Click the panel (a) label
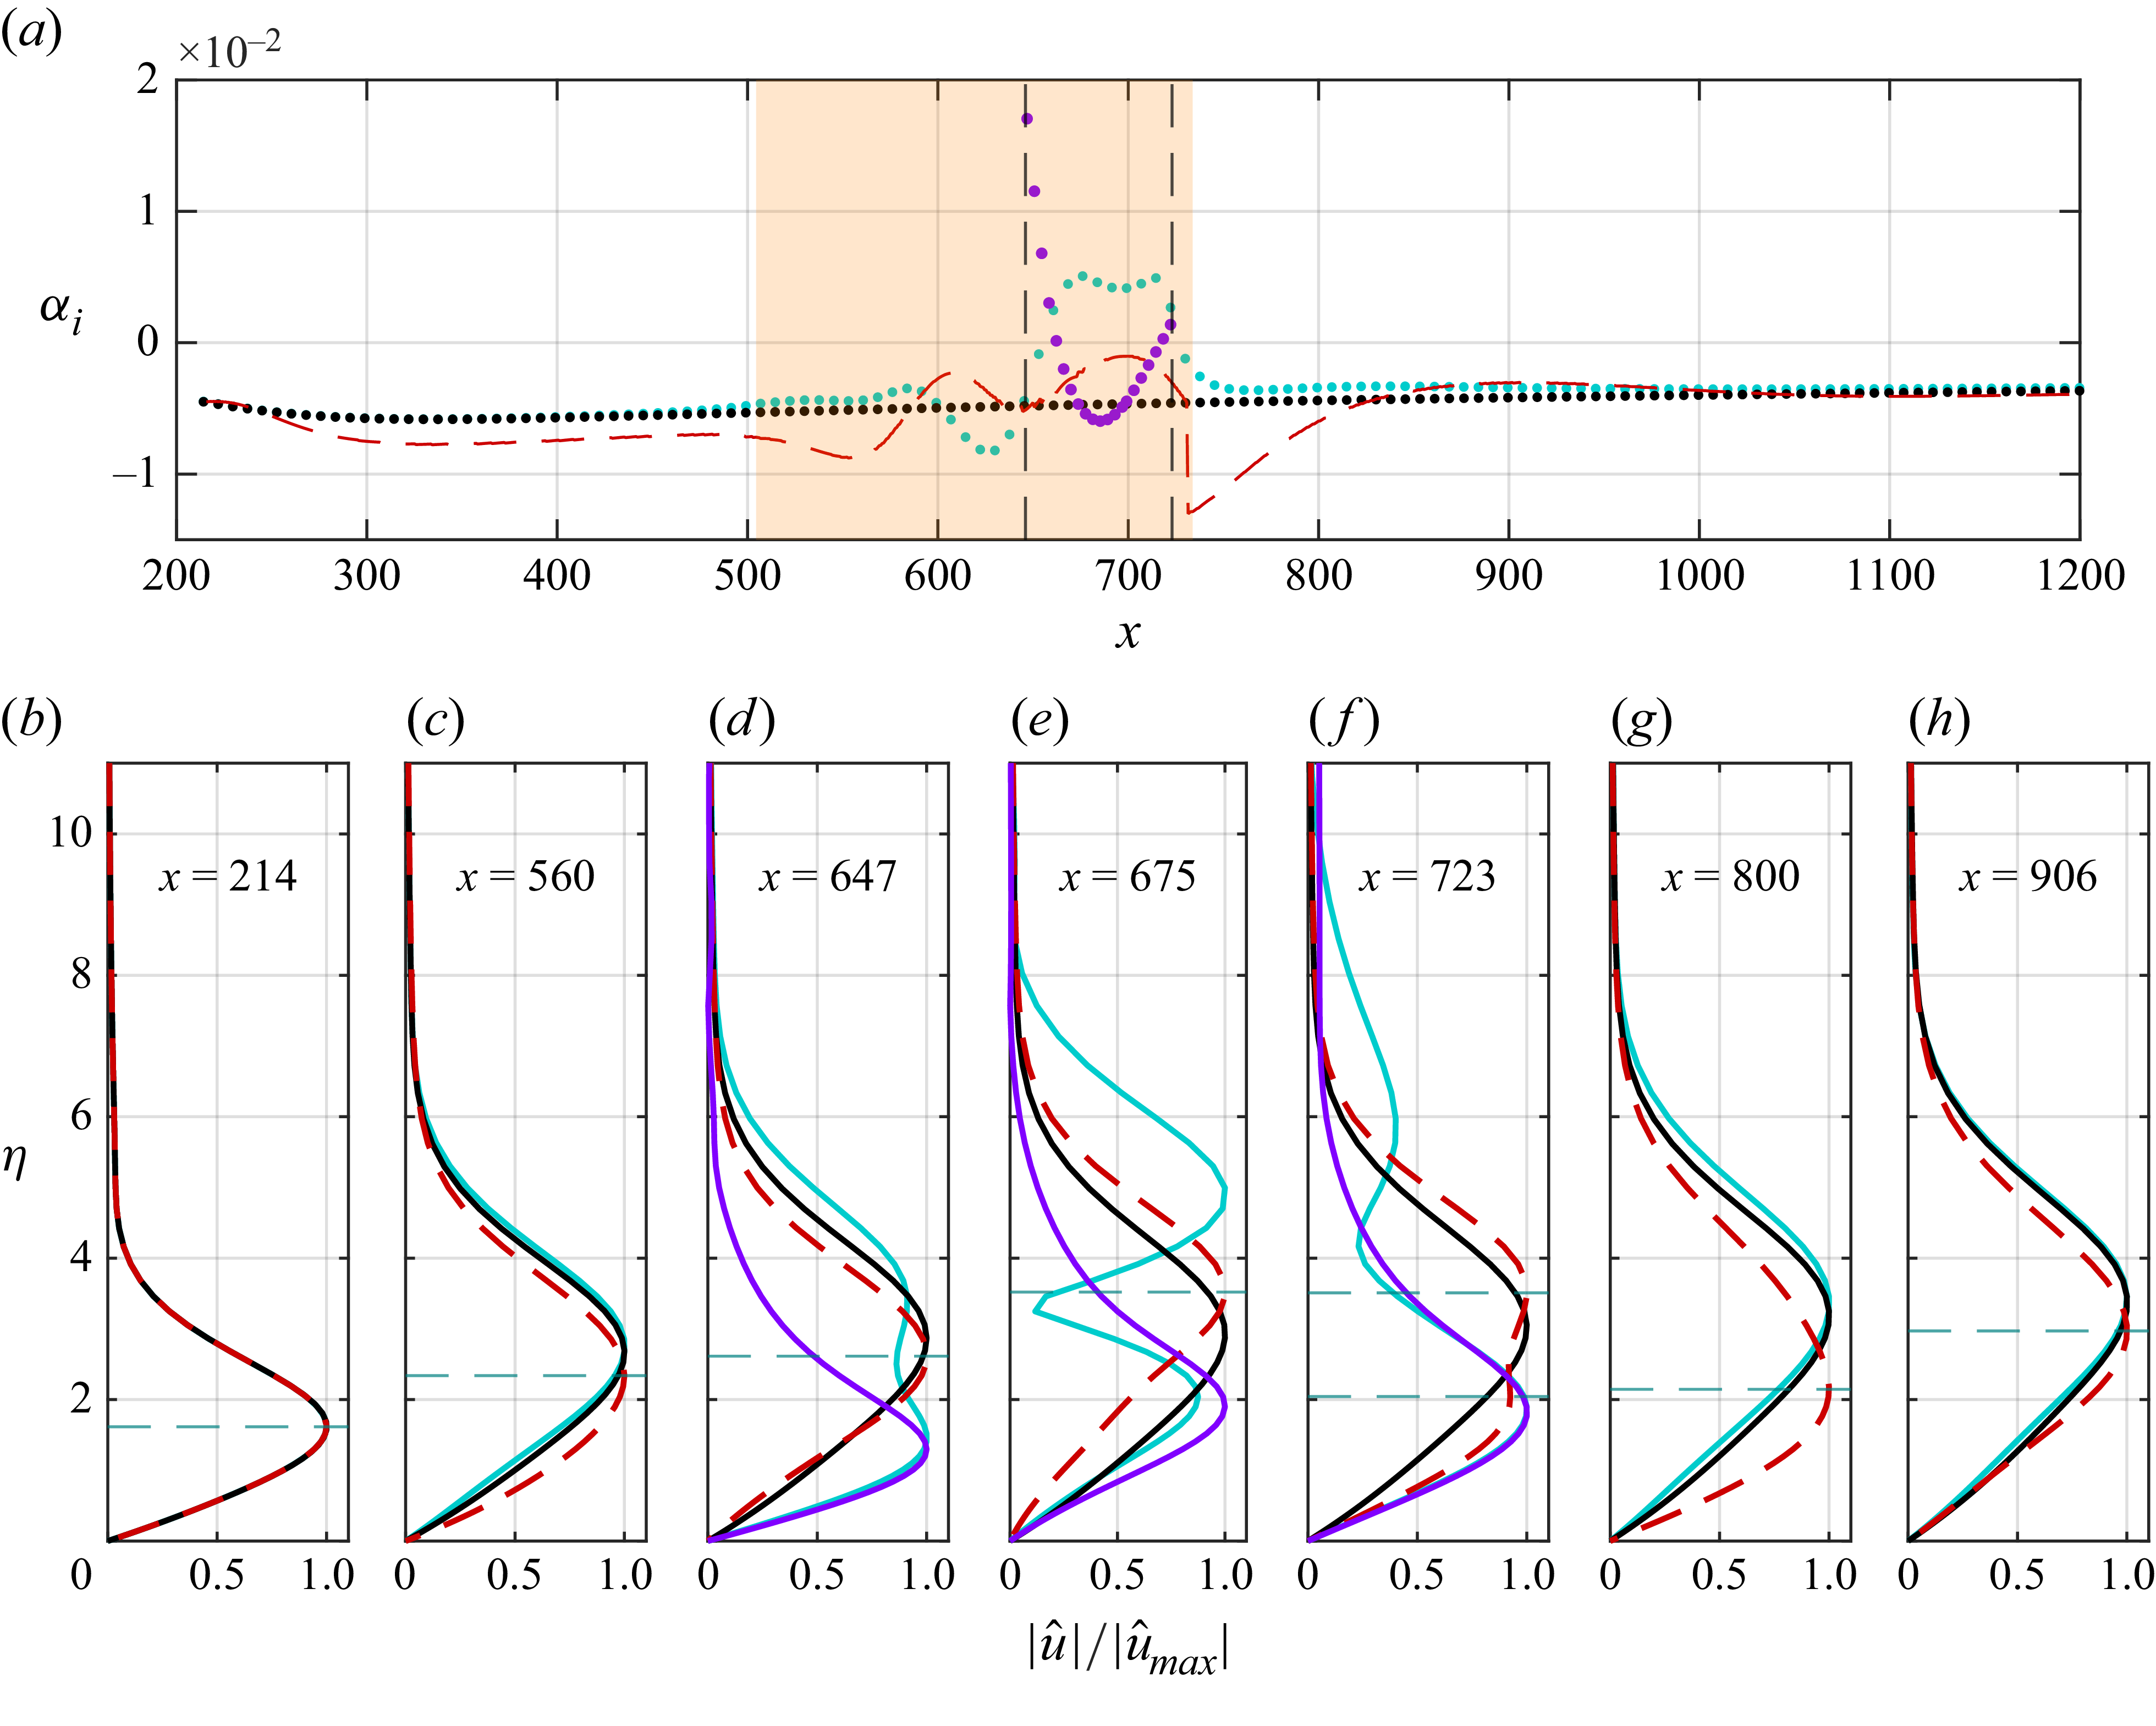The image size is (2156, 1726). coord(31,32)
